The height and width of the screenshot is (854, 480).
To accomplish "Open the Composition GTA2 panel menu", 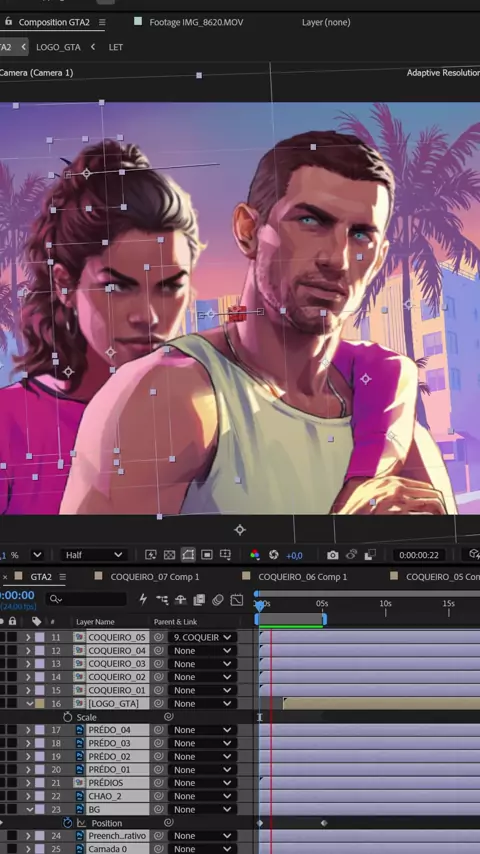I will 102,22.
